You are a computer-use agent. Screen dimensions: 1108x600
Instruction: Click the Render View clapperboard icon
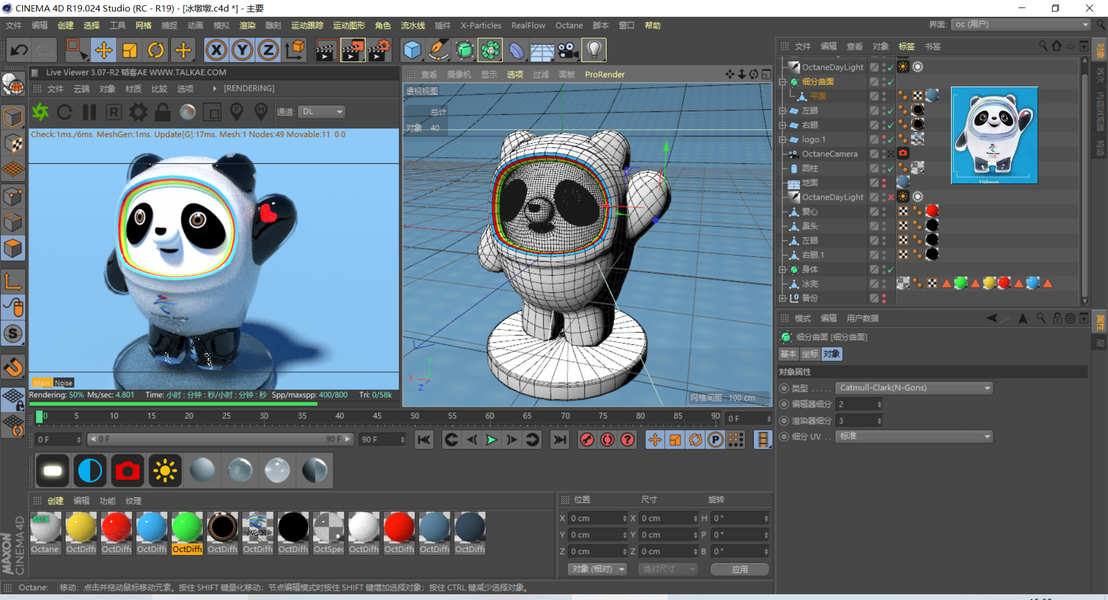click(325, 50)
